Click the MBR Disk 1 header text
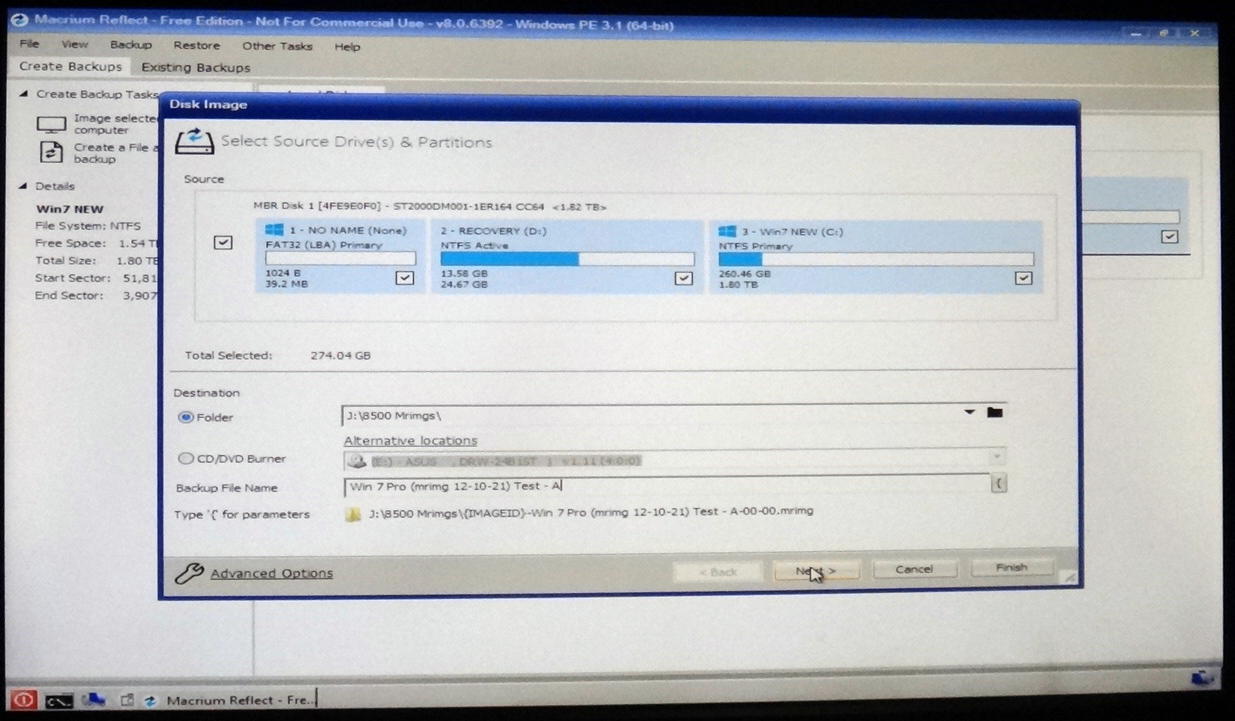Screen dimensions: 1235x721 tap(430, 207)
